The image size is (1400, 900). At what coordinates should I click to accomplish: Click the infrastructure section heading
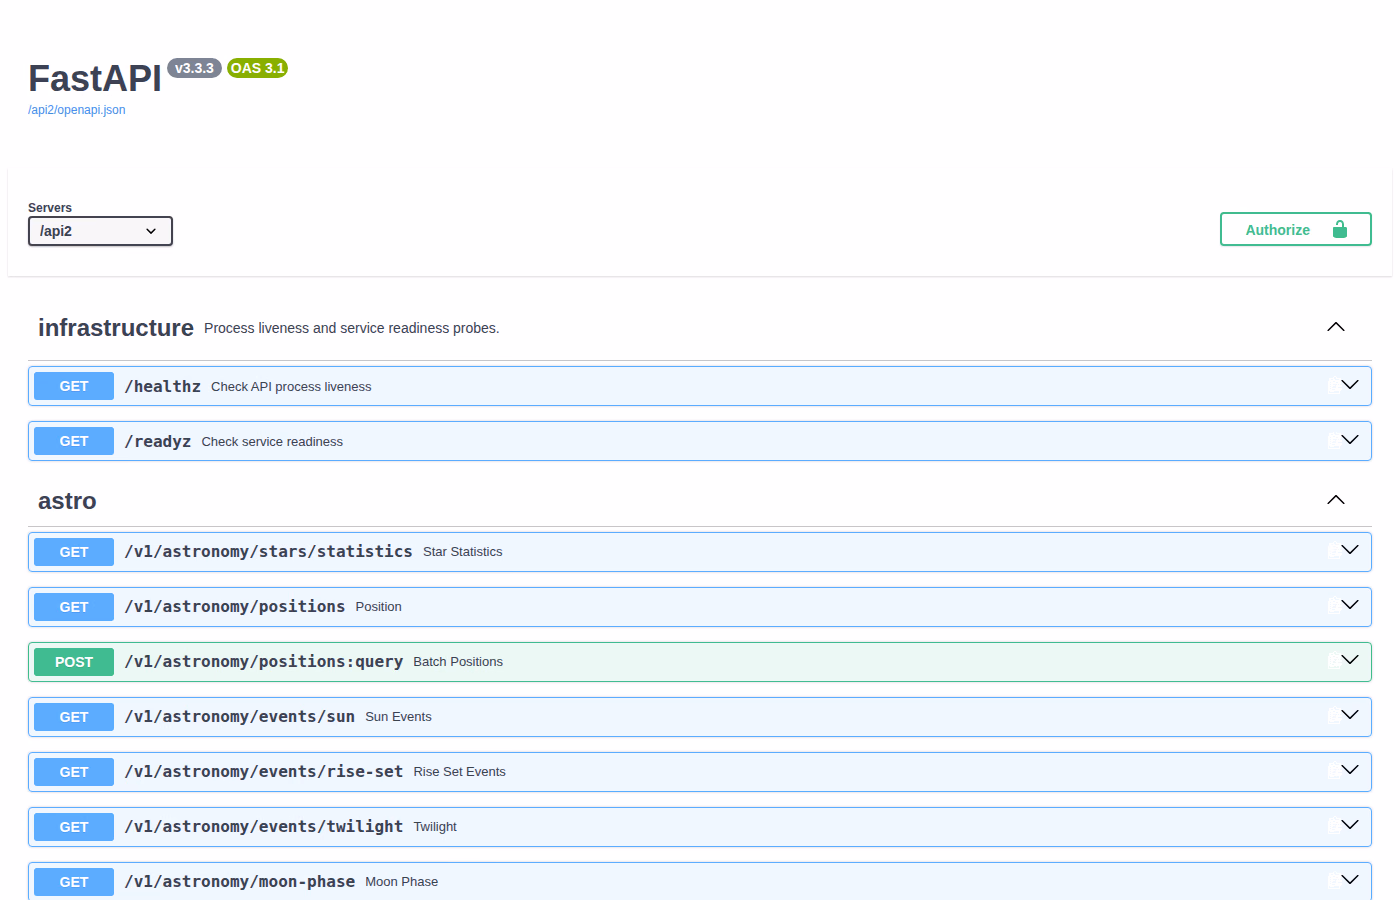[x=116, y=328]
